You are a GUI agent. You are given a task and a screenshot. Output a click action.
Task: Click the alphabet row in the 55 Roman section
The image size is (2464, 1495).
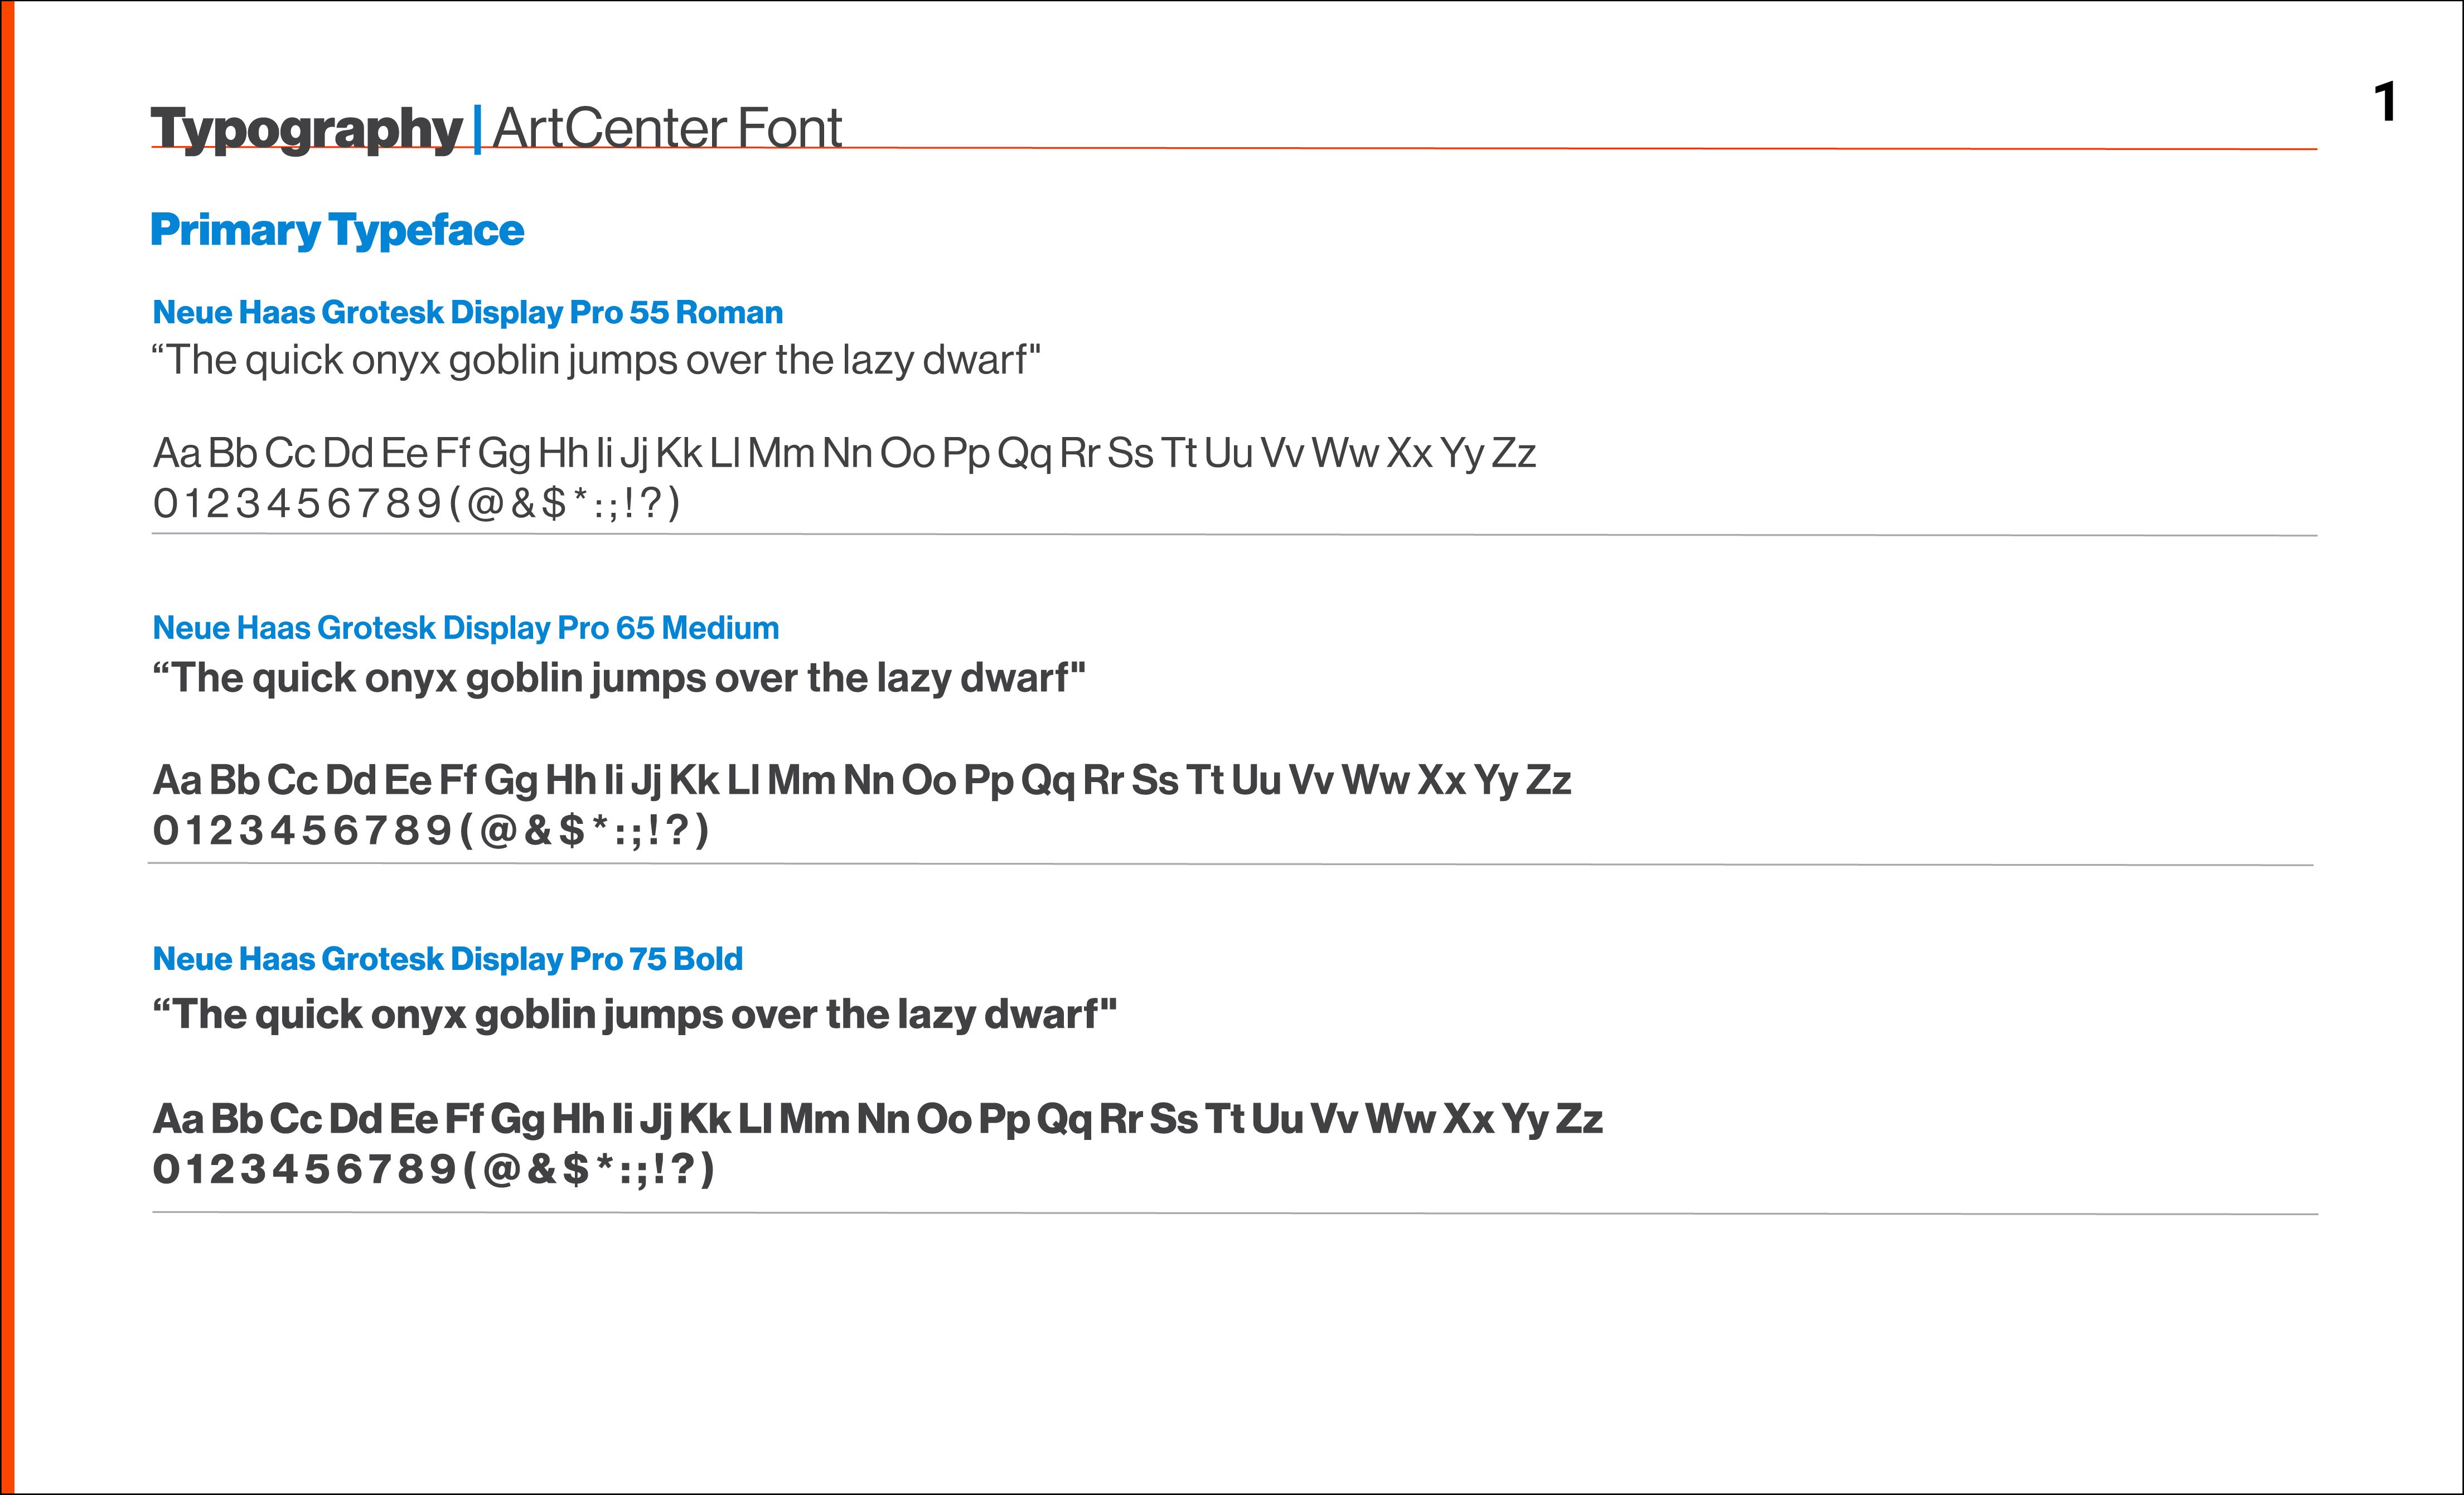[843, 453]
